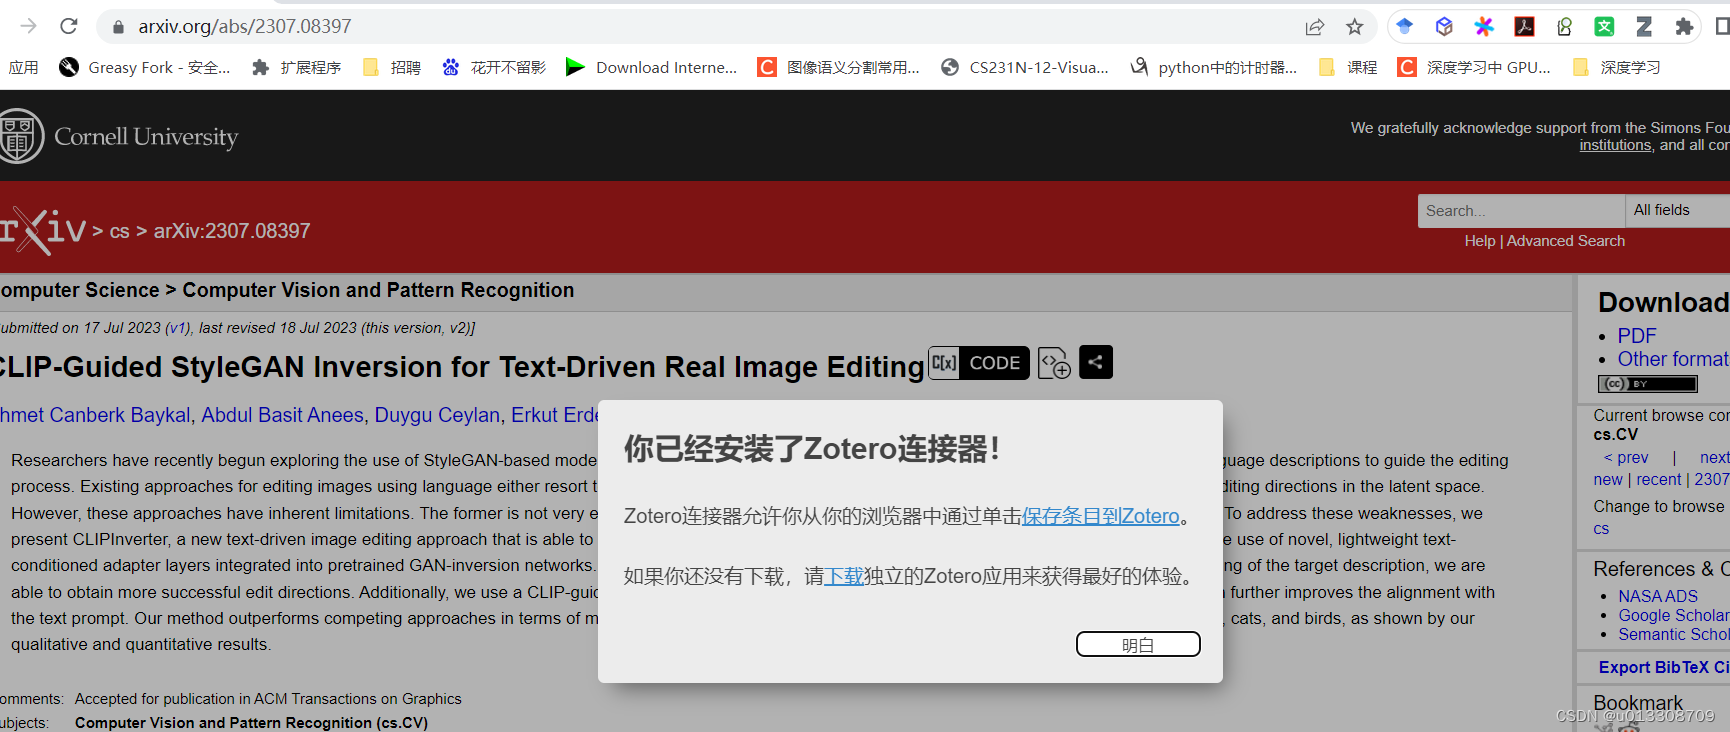1730x732 pixels.
Task: Open the blue cube extension icon
Action: click(1444, 27)
